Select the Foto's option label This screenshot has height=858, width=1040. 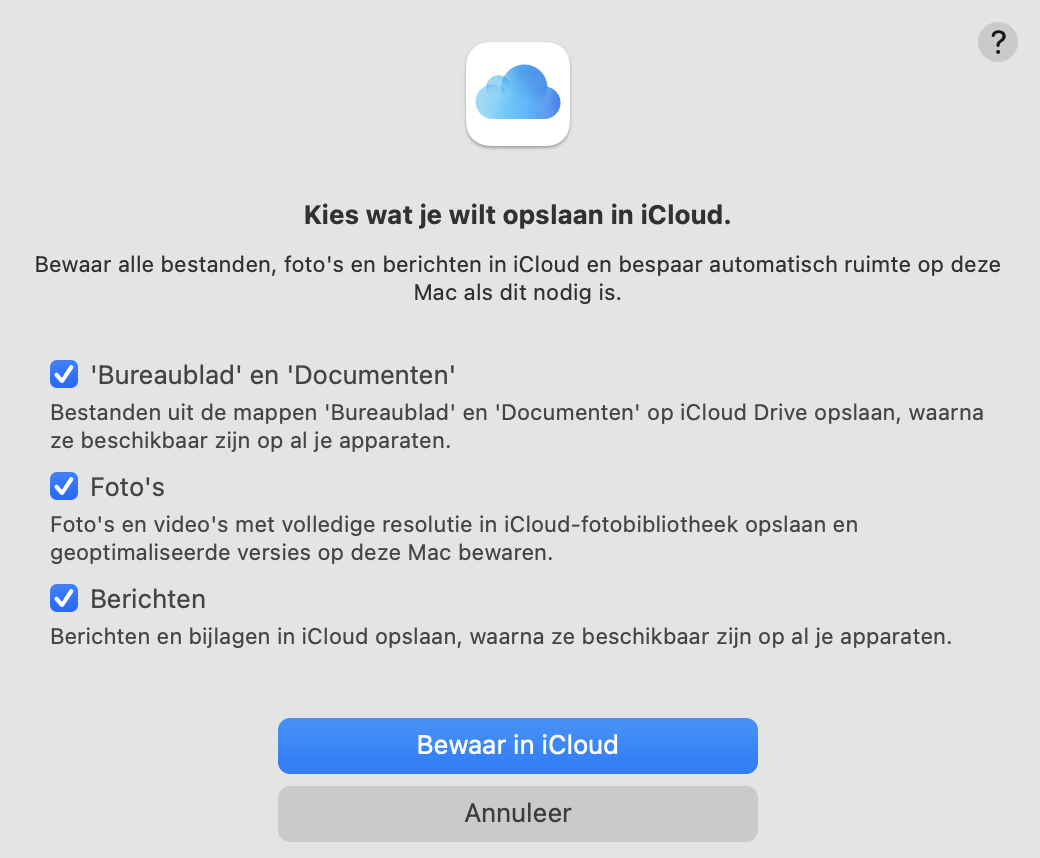click(x=127, y=487)
